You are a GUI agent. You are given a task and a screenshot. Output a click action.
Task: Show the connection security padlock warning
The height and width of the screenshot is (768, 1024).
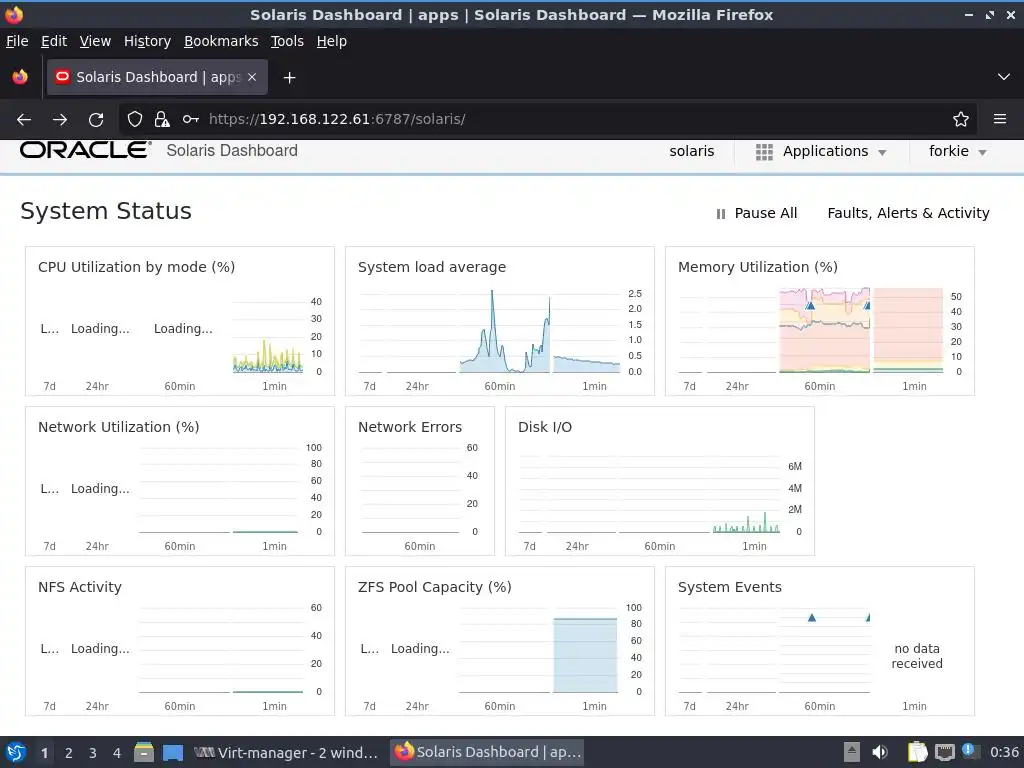pos(162,119)
